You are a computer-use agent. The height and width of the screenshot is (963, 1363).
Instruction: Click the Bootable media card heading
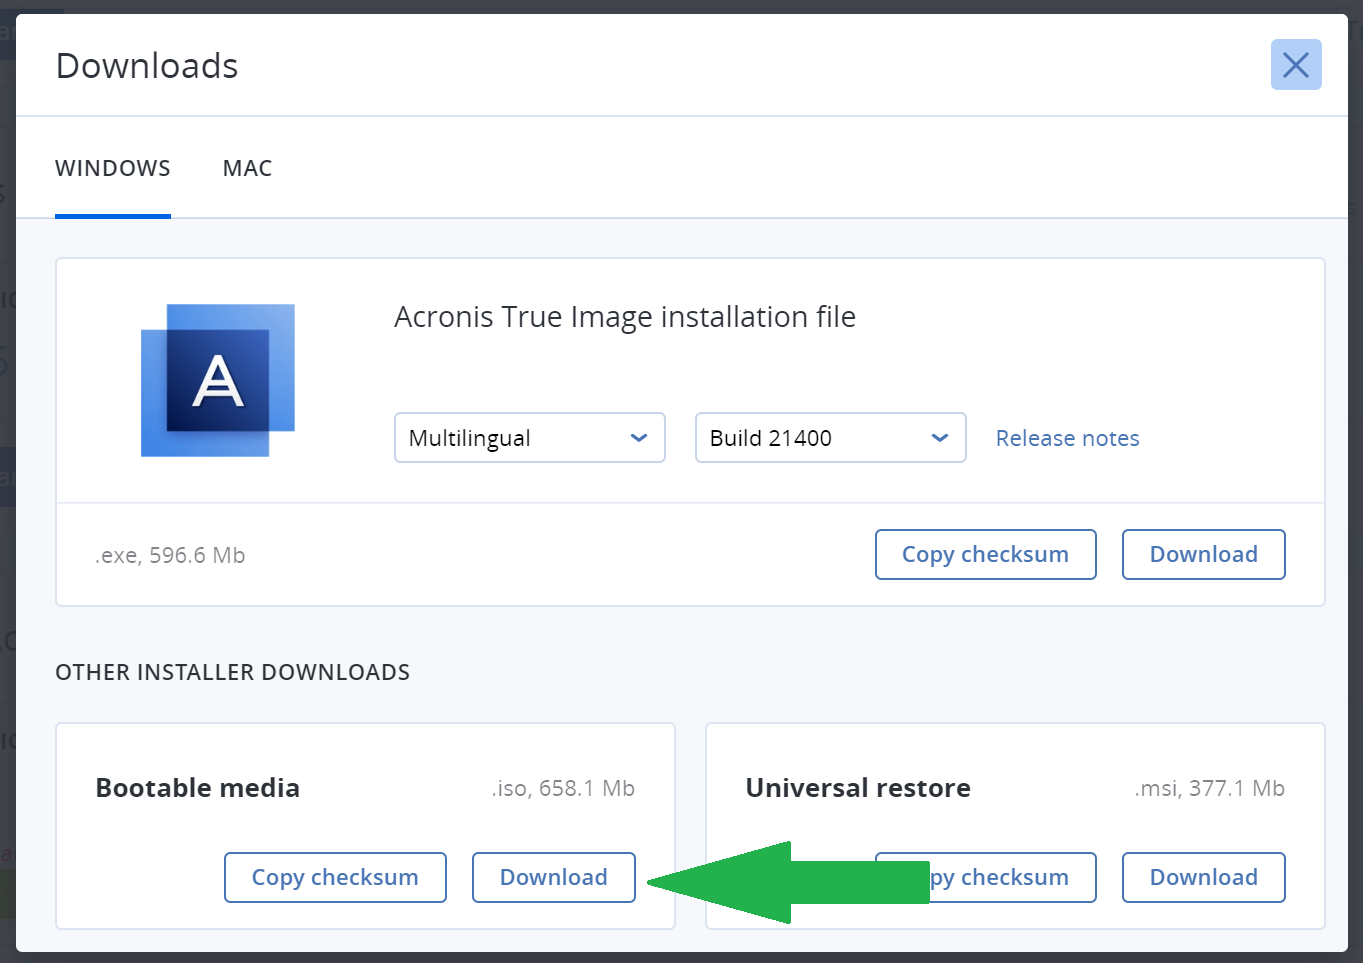tap(197, 787)
